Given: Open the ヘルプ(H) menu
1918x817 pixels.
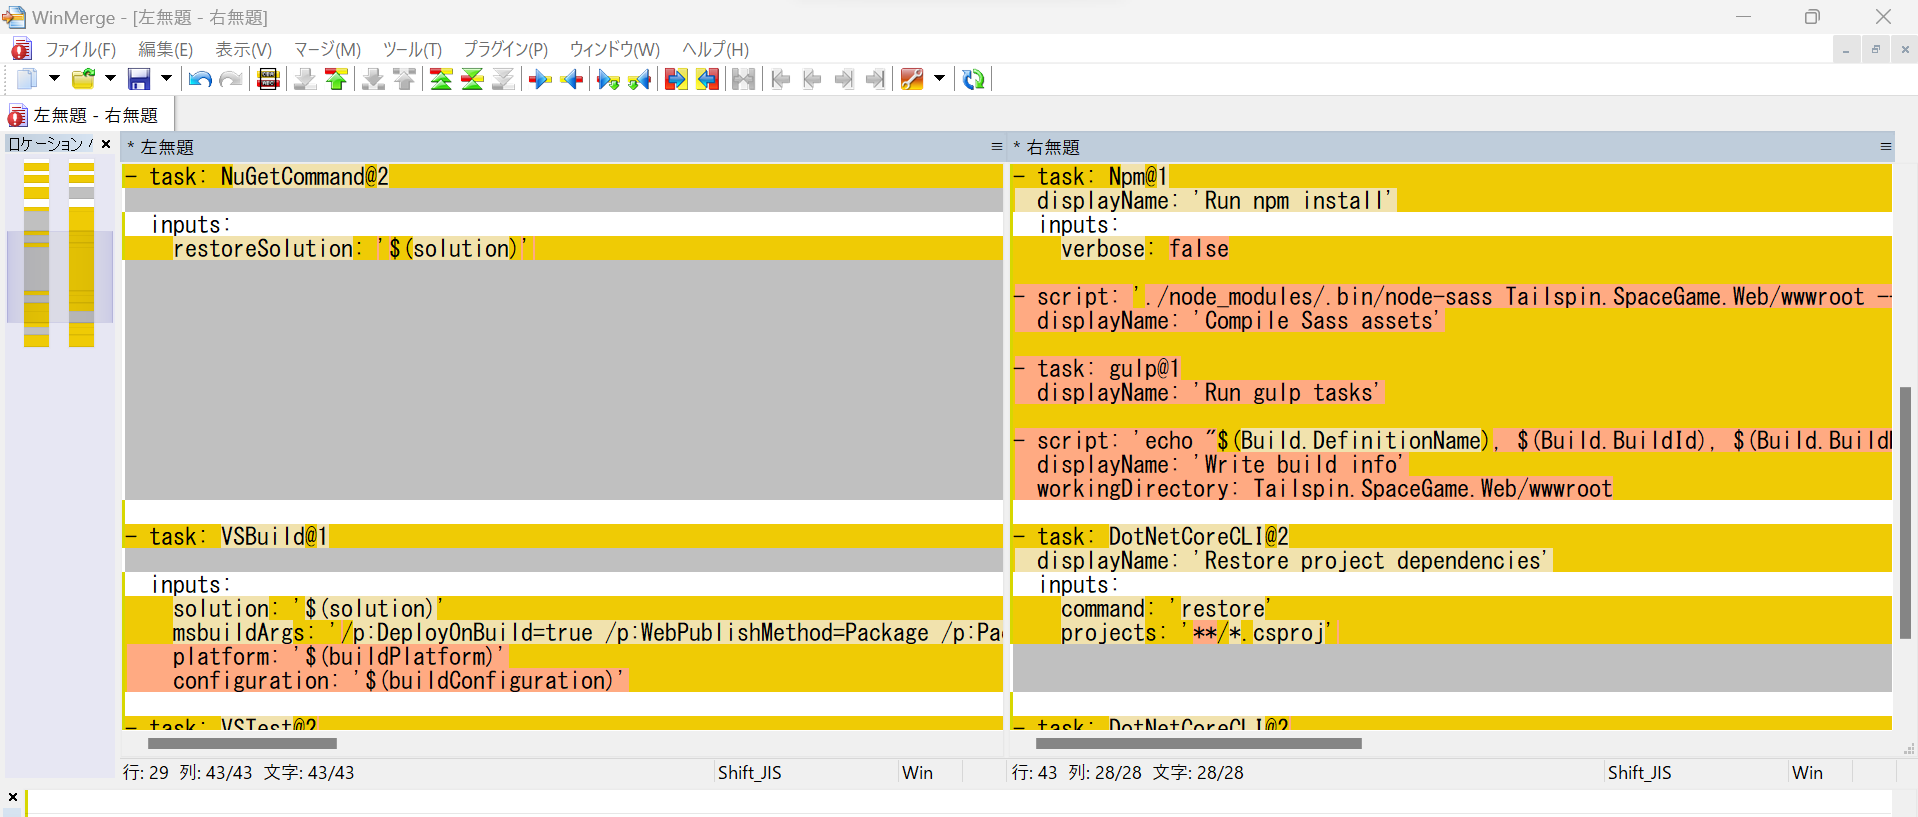Looking at the screenshot, I should 715,49.
